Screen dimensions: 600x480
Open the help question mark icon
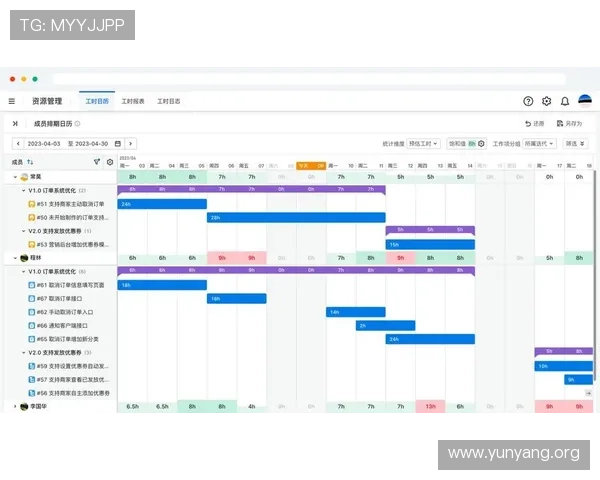pyautogui.click(x=528, y=101)
